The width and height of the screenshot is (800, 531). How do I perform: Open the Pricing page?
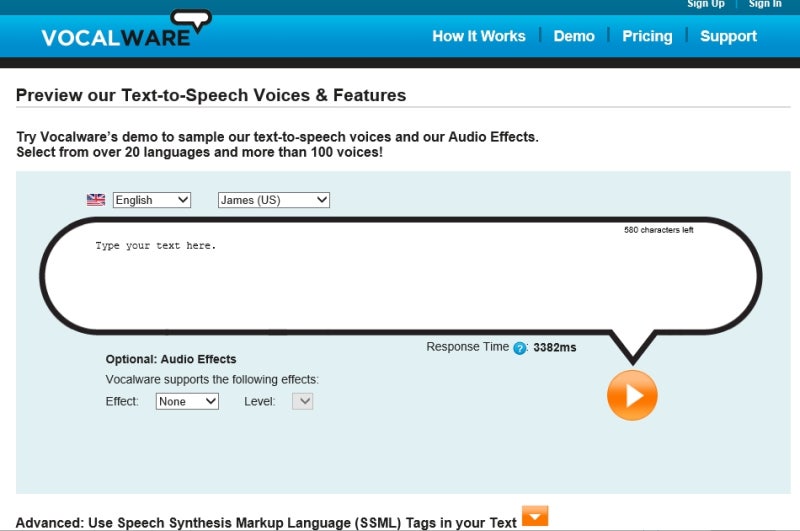[647, 36]
